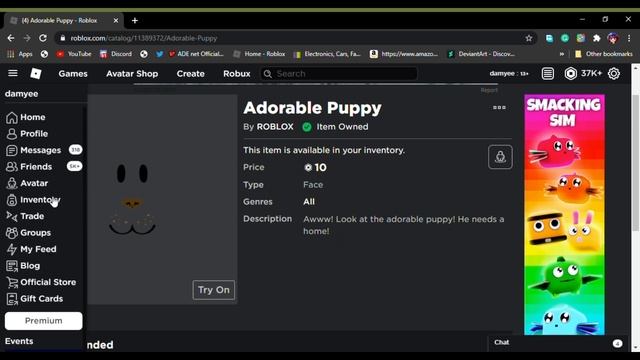The image size is (640, 360).
Task: Click the Events sidebar heading
Action: pyautogui.click(x=19, y=341)
